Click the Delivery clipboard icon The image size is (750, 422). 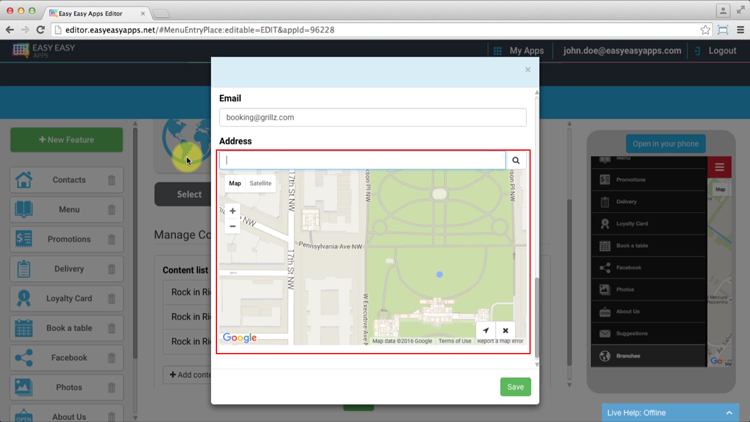click(23, 269)
